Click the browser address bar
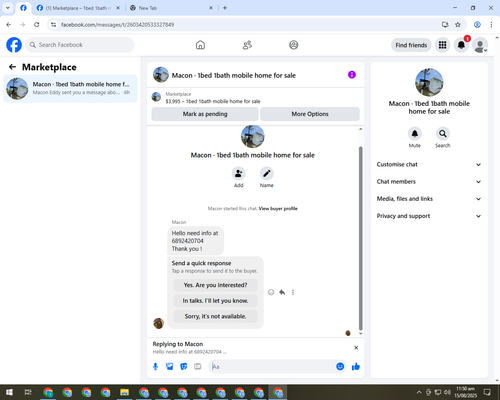Viewport: 500px width, 400px height. click(x=247, y=25)
